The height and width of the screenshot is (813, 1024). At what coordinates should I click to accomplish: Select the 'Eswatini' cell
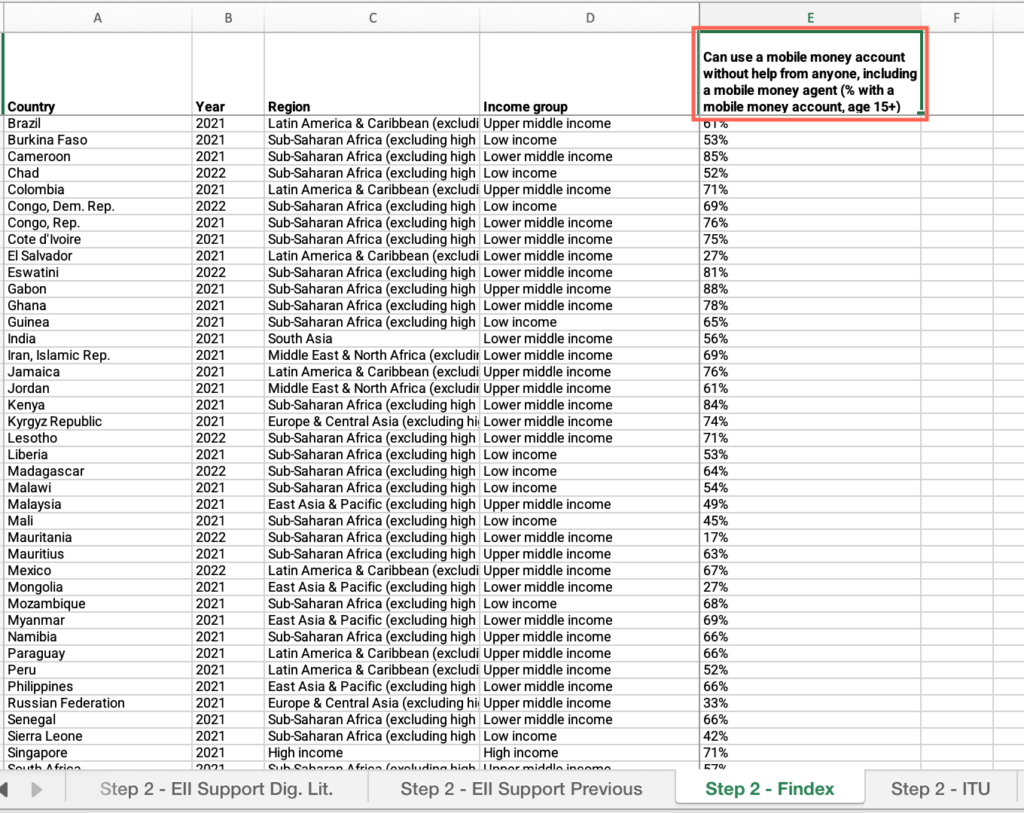click(x=97, y=272)
